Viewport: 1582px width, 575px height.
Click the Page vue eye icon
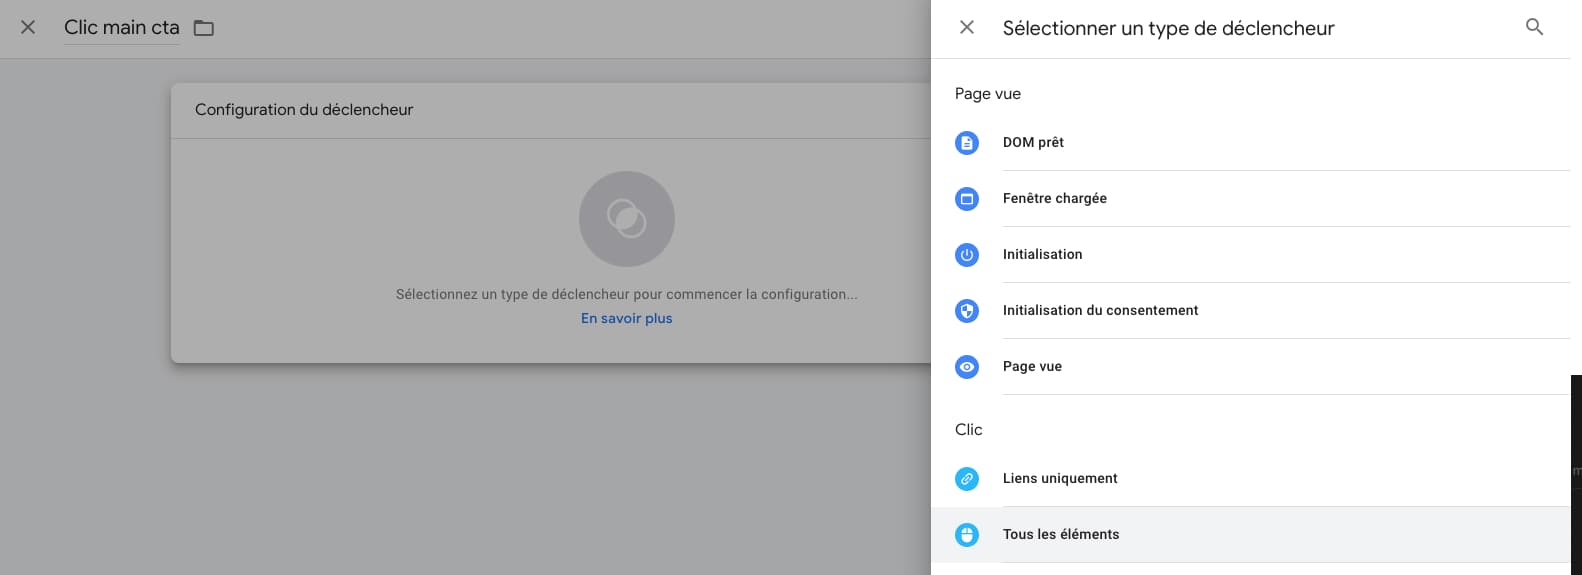click(967, 367)
